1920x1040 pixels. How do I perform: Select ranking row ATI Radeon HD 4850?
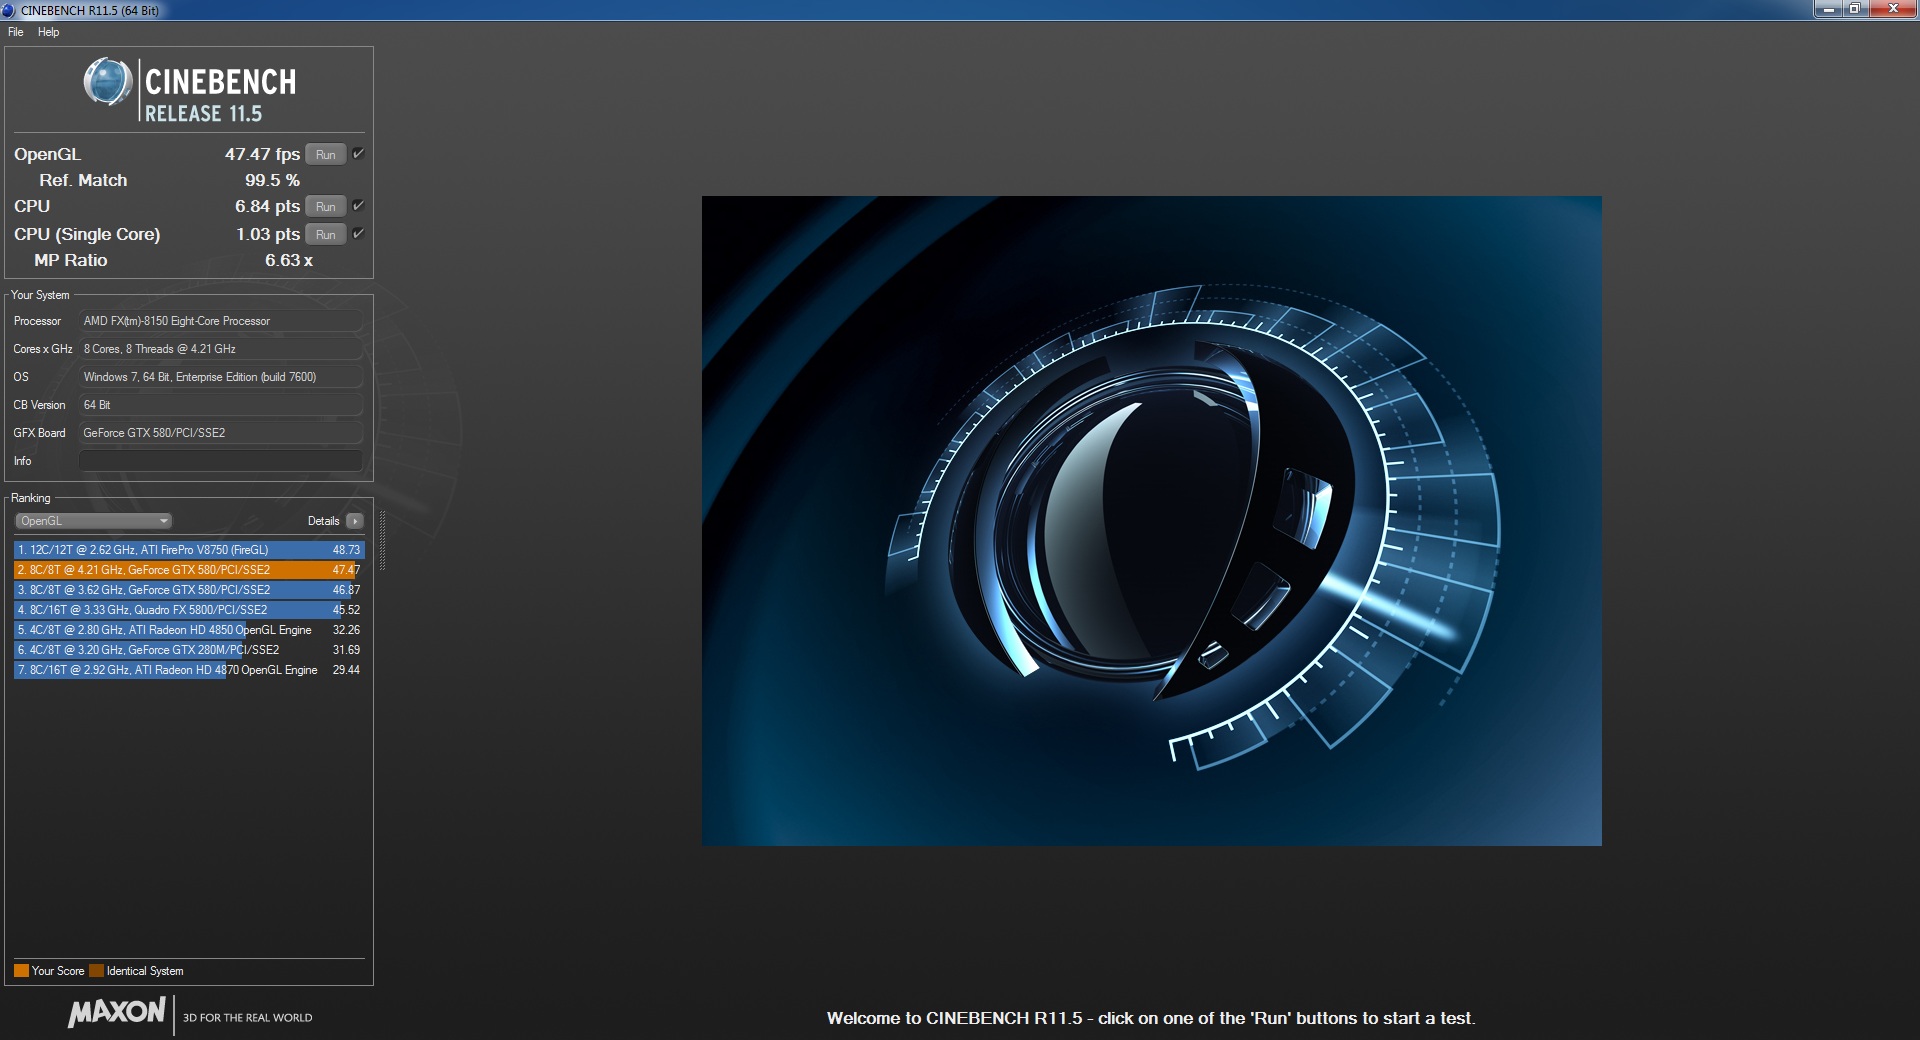tap(189, 630)
